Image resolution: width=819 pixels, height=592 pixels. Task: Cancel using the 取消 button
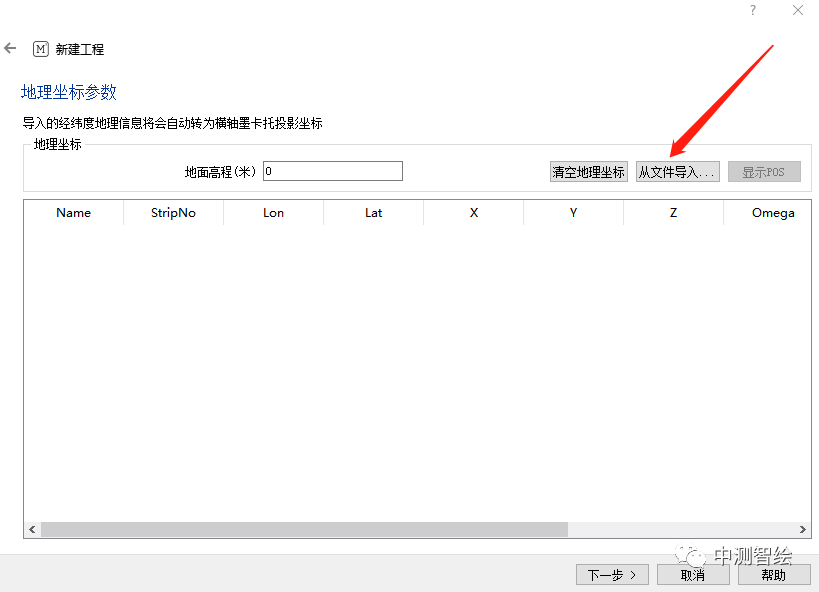[x=692, y=575]
